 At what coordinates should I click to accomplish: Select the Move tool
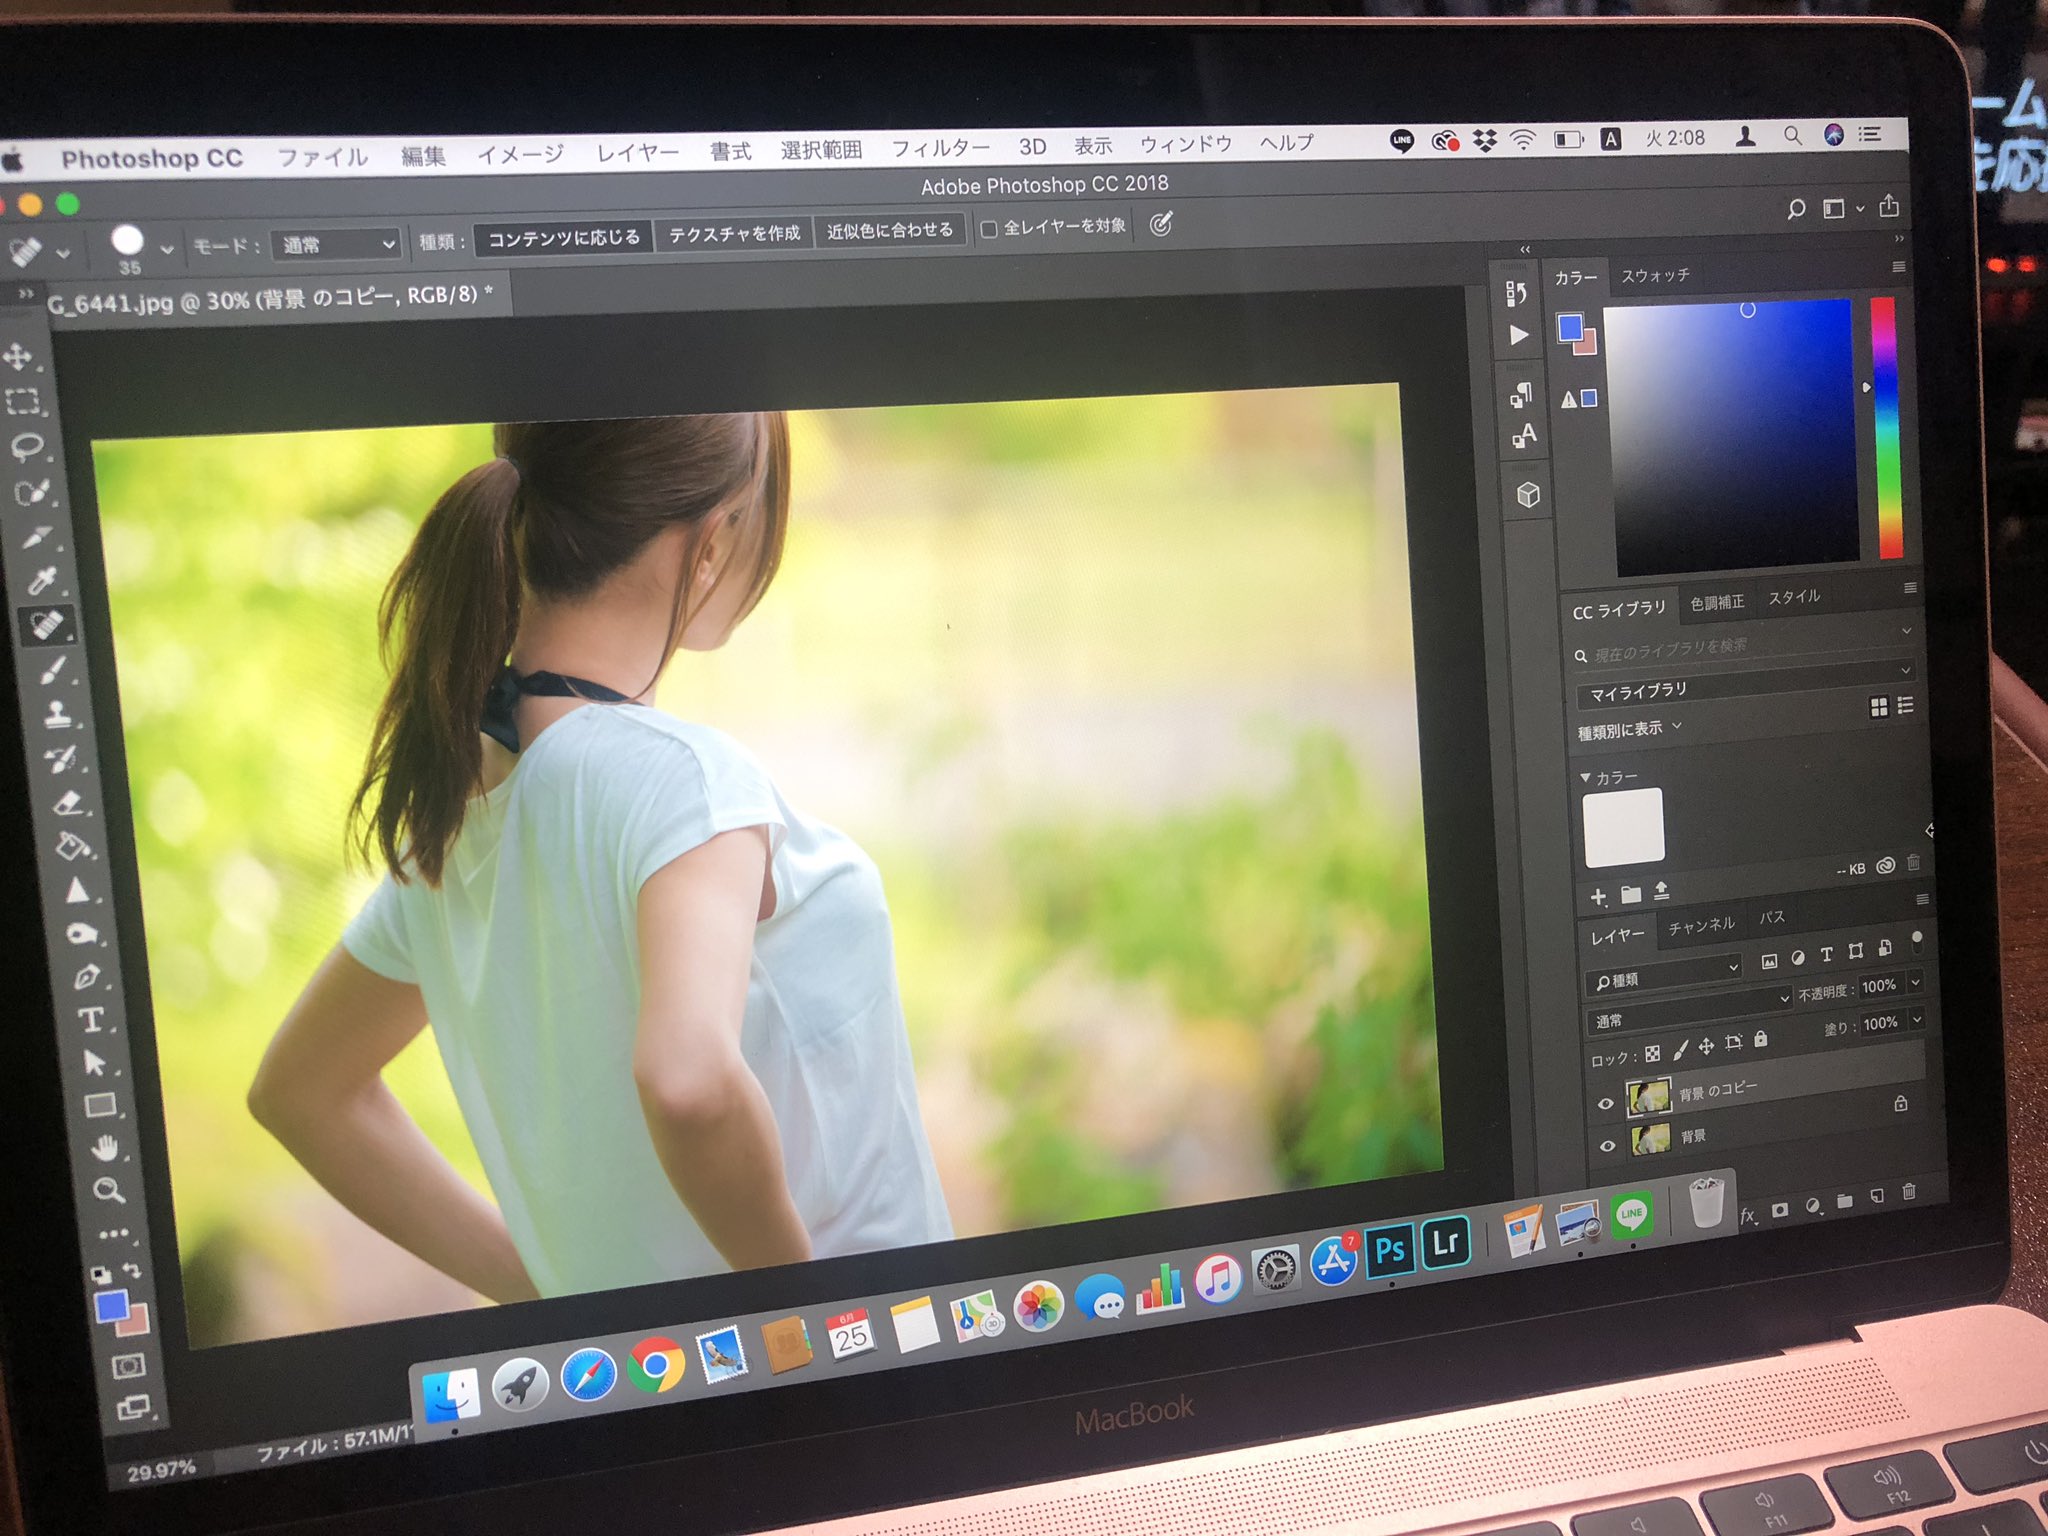tap(18, 357)
